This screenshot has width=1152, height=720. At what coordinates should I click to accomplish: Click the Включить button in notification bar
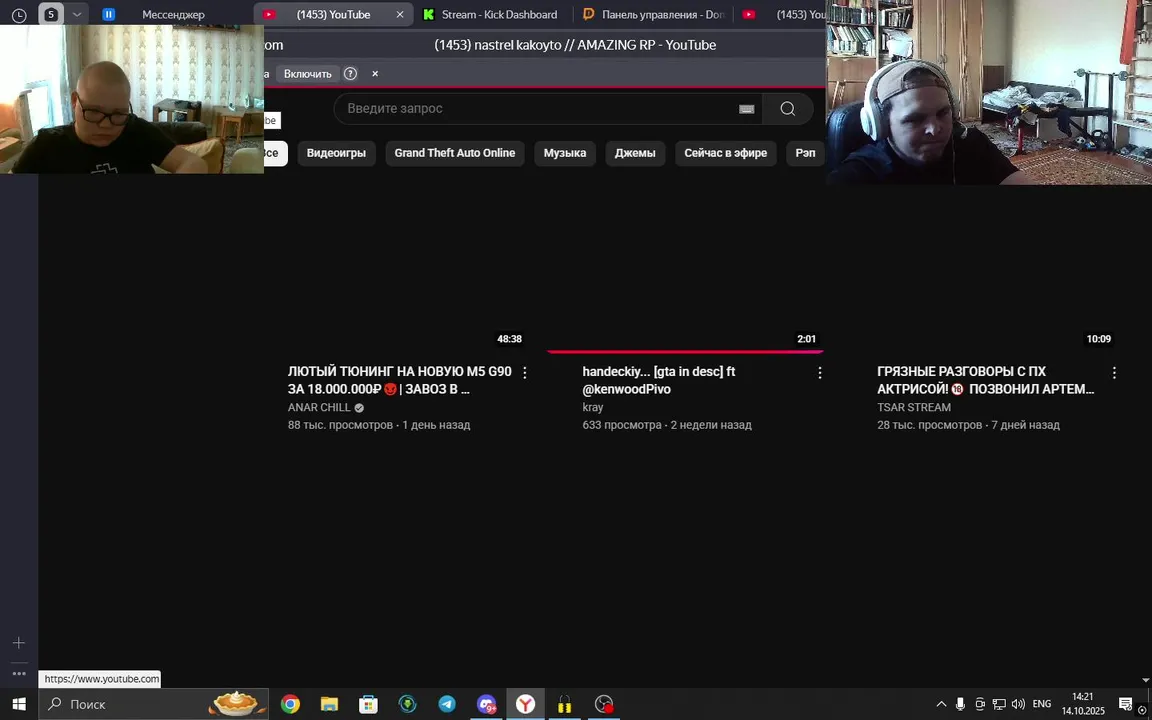coord(307,73)
